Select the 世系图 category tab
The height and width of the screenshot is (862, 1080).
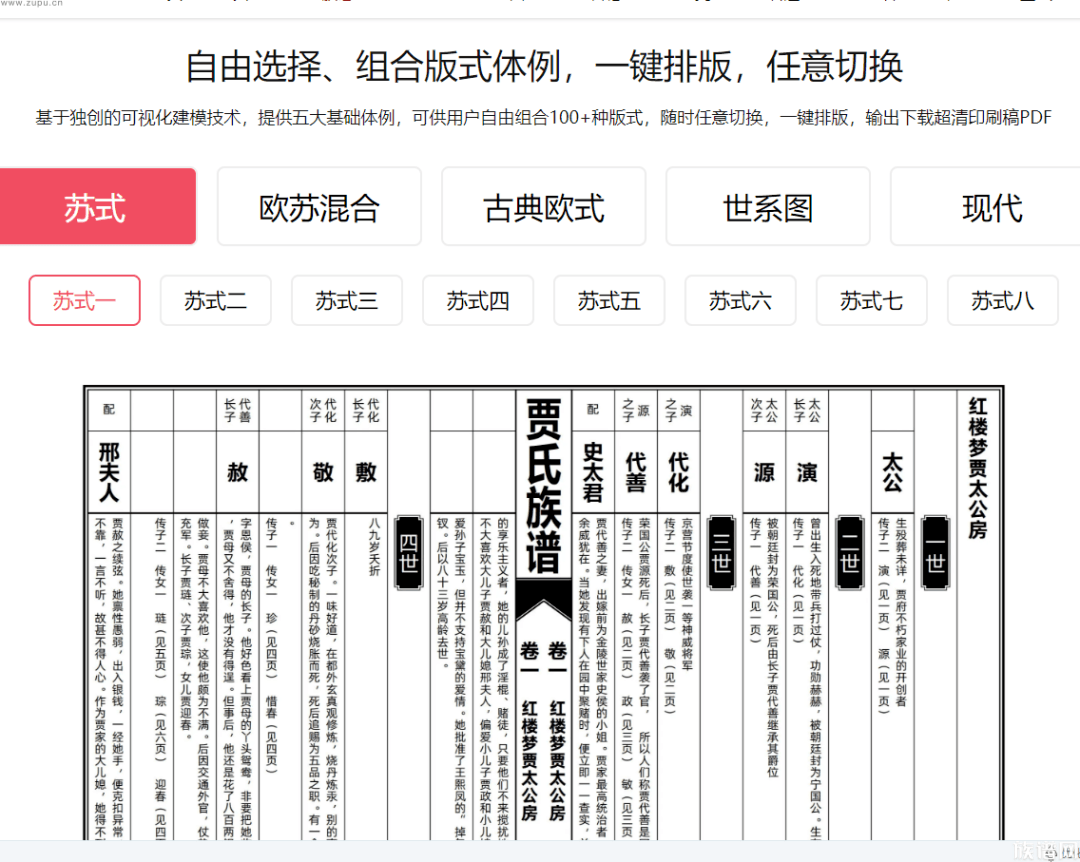[766, 206]
